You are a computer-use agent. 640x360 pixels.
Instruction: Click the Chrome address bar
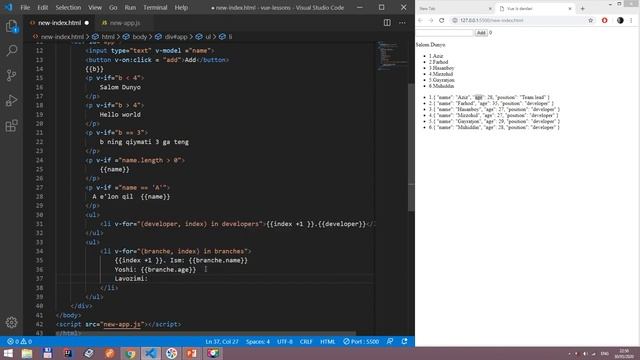pyautogui.click(x=518, y=20)
